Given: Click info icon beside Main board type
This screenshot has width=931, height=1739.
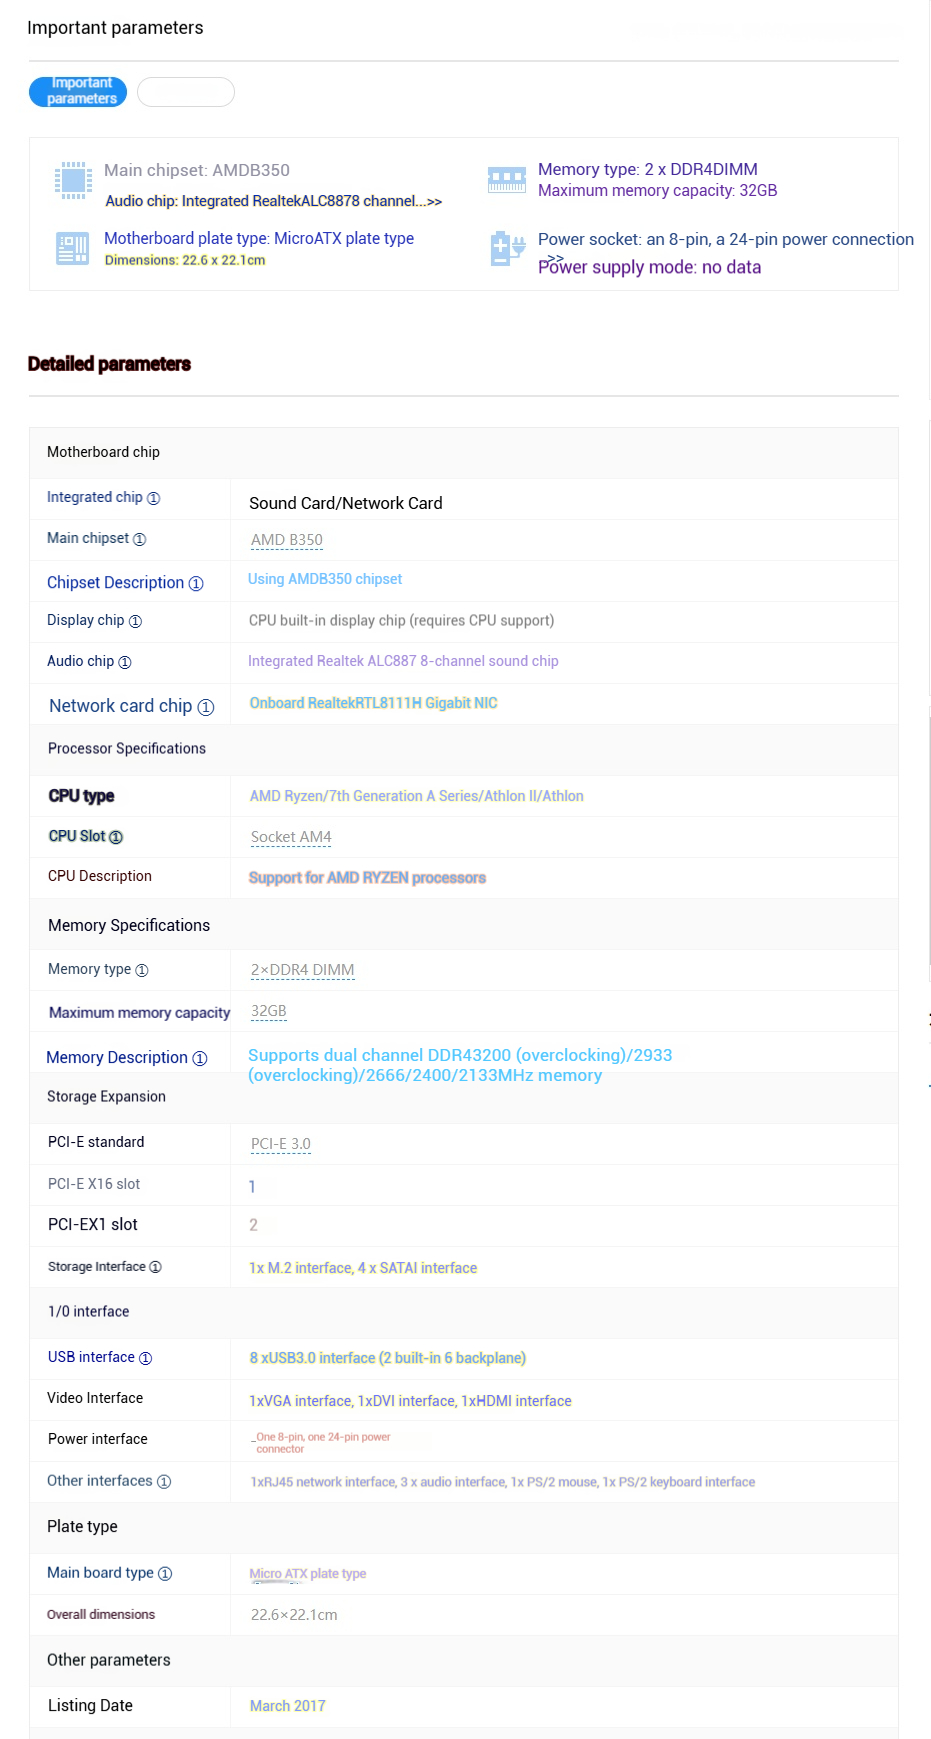Looking at the screenshot, I should pyautogui.click(x=165, y=1574).
